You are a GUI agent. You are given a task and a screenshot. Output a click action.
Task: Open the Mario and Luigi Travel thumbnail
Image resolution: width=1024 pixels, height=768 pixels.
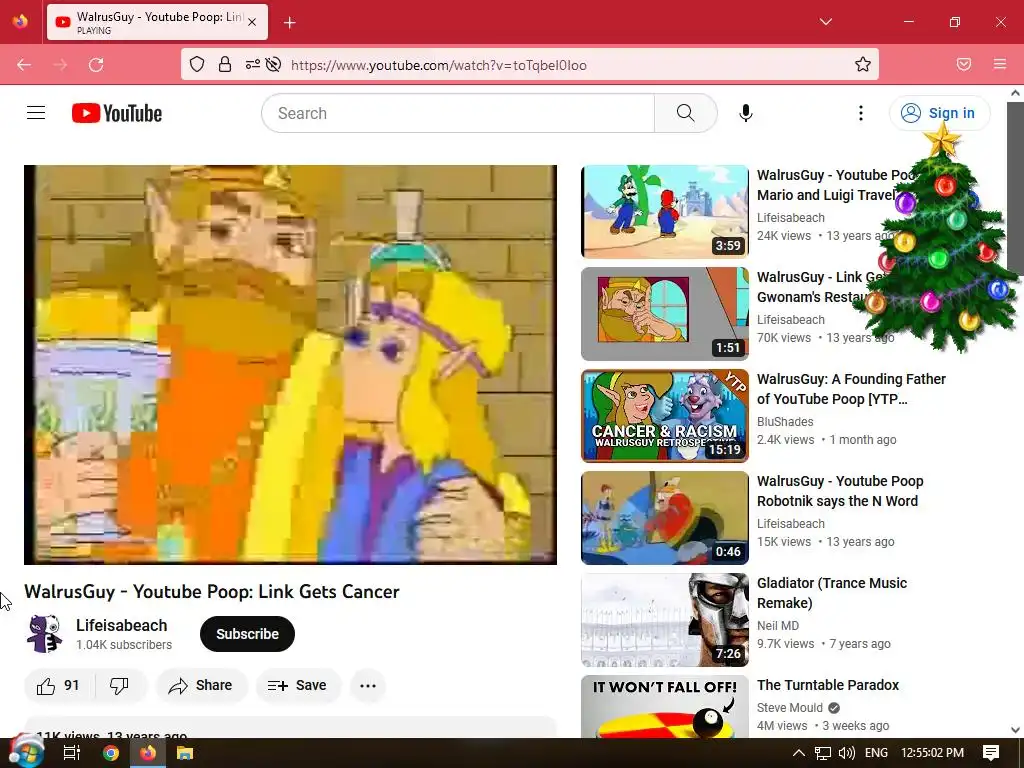(665, 212)
